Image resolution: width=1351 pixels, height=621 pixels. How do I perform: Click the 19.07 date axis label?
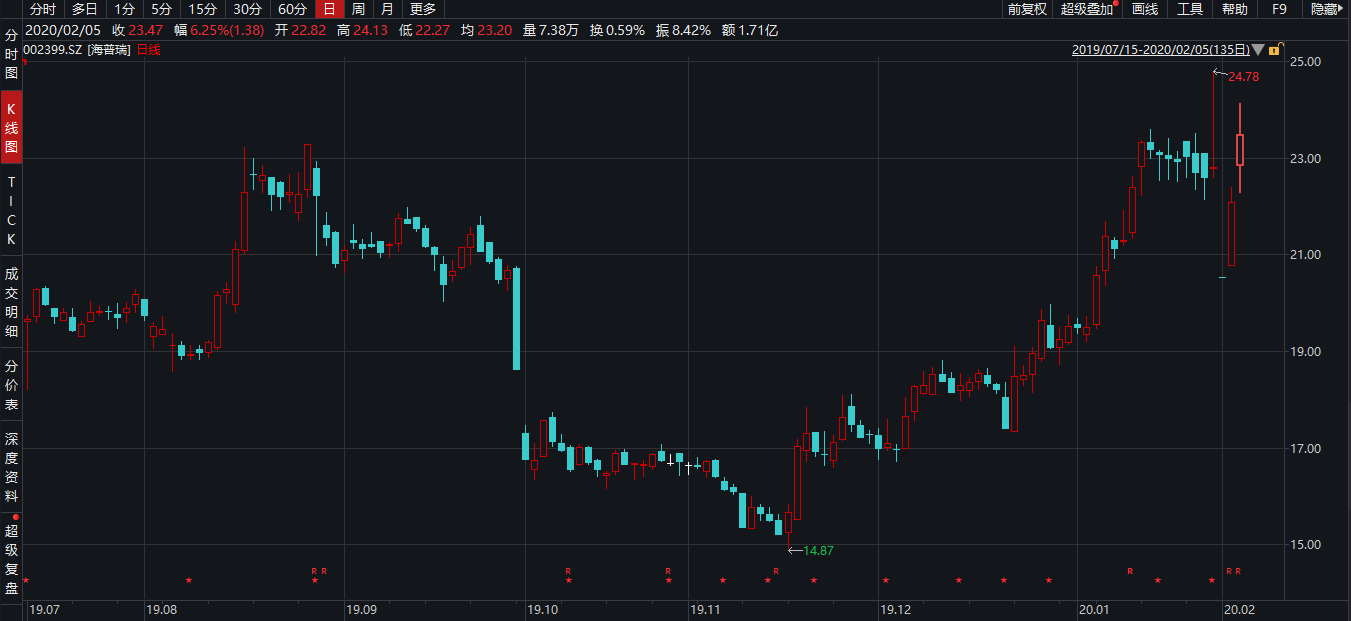click(x=45, y=609)
